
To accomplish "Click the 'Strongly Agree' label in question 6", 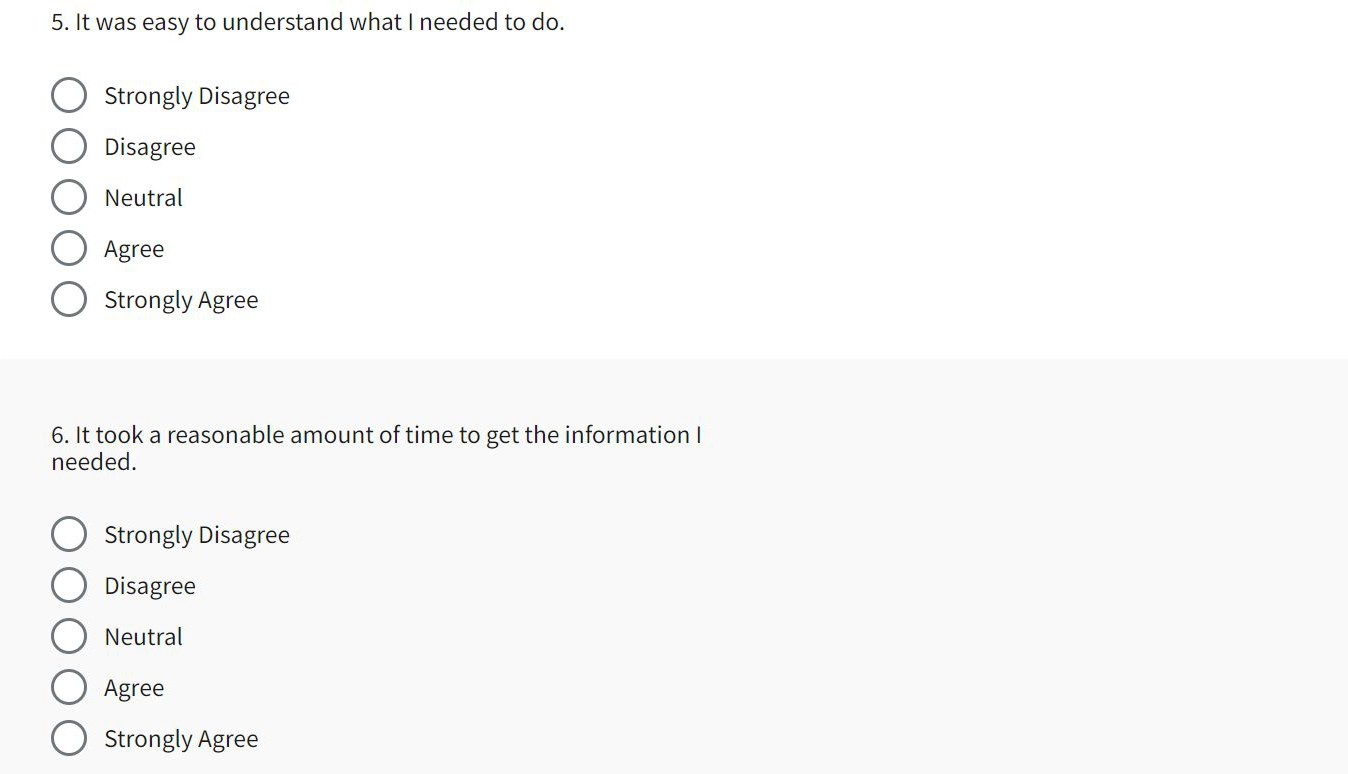I will (181, 739).
